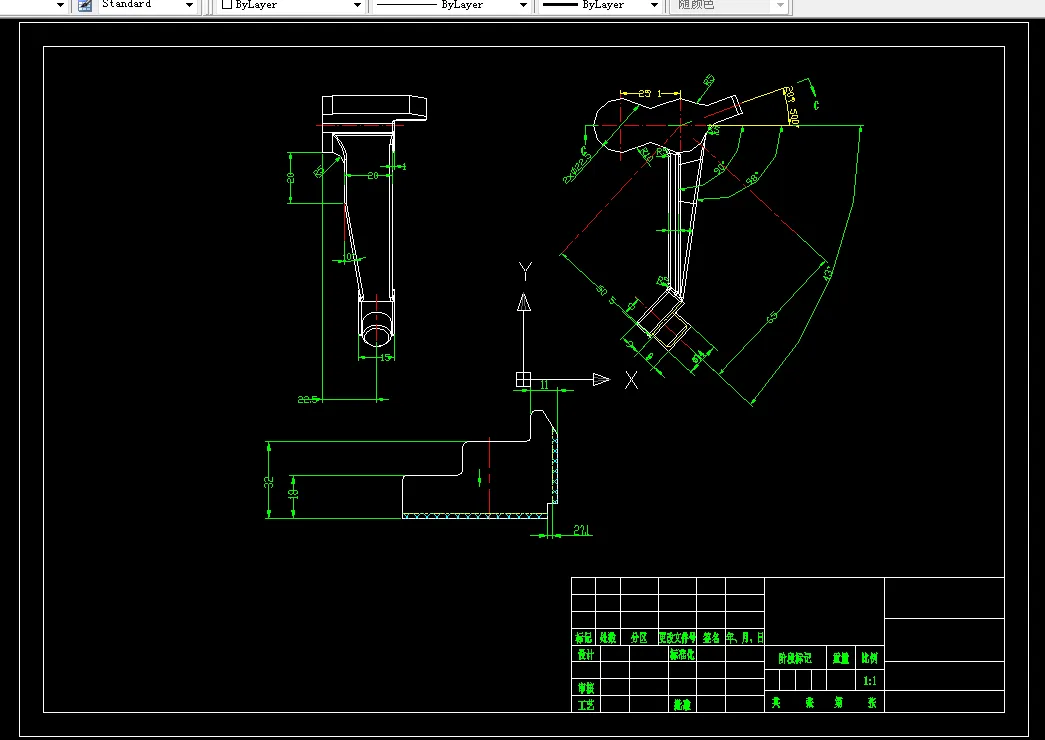This screenshot has width=1045, height=740.
Task: Open the greyed-out plot style dropdown
Action: [x=780, y=5]
